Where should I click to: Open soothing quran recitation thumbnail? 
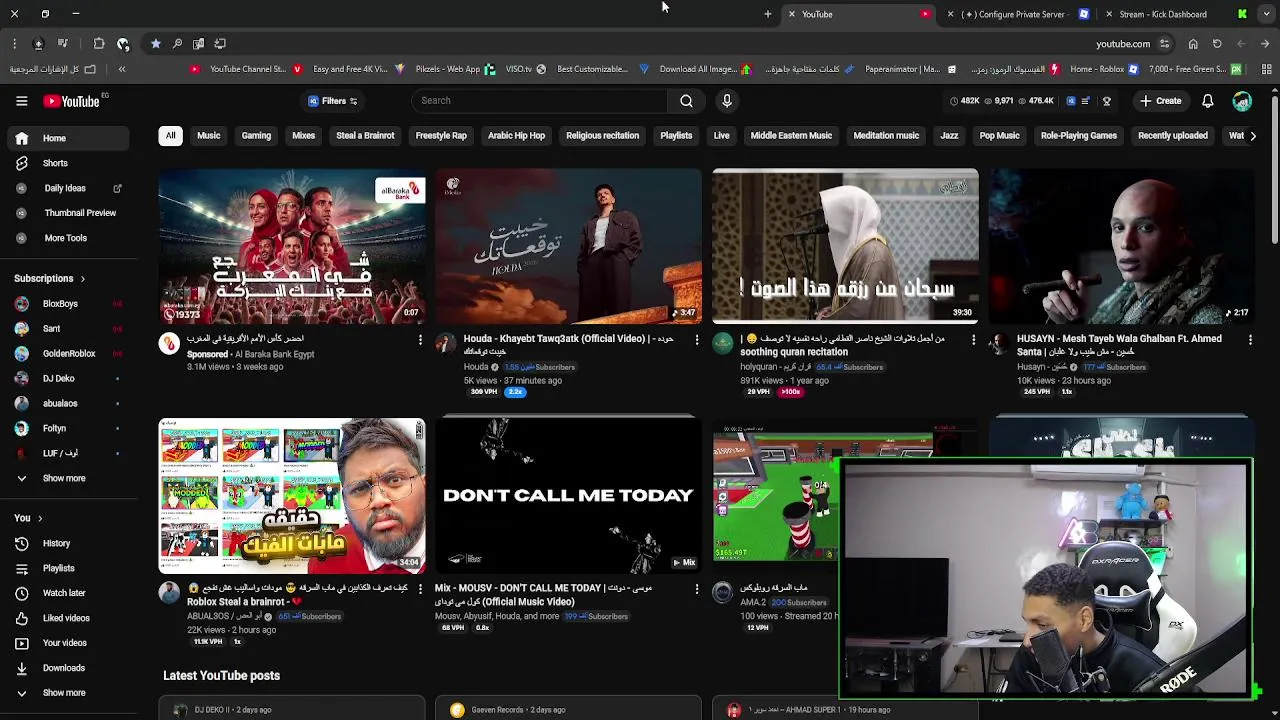pos(845,246)
